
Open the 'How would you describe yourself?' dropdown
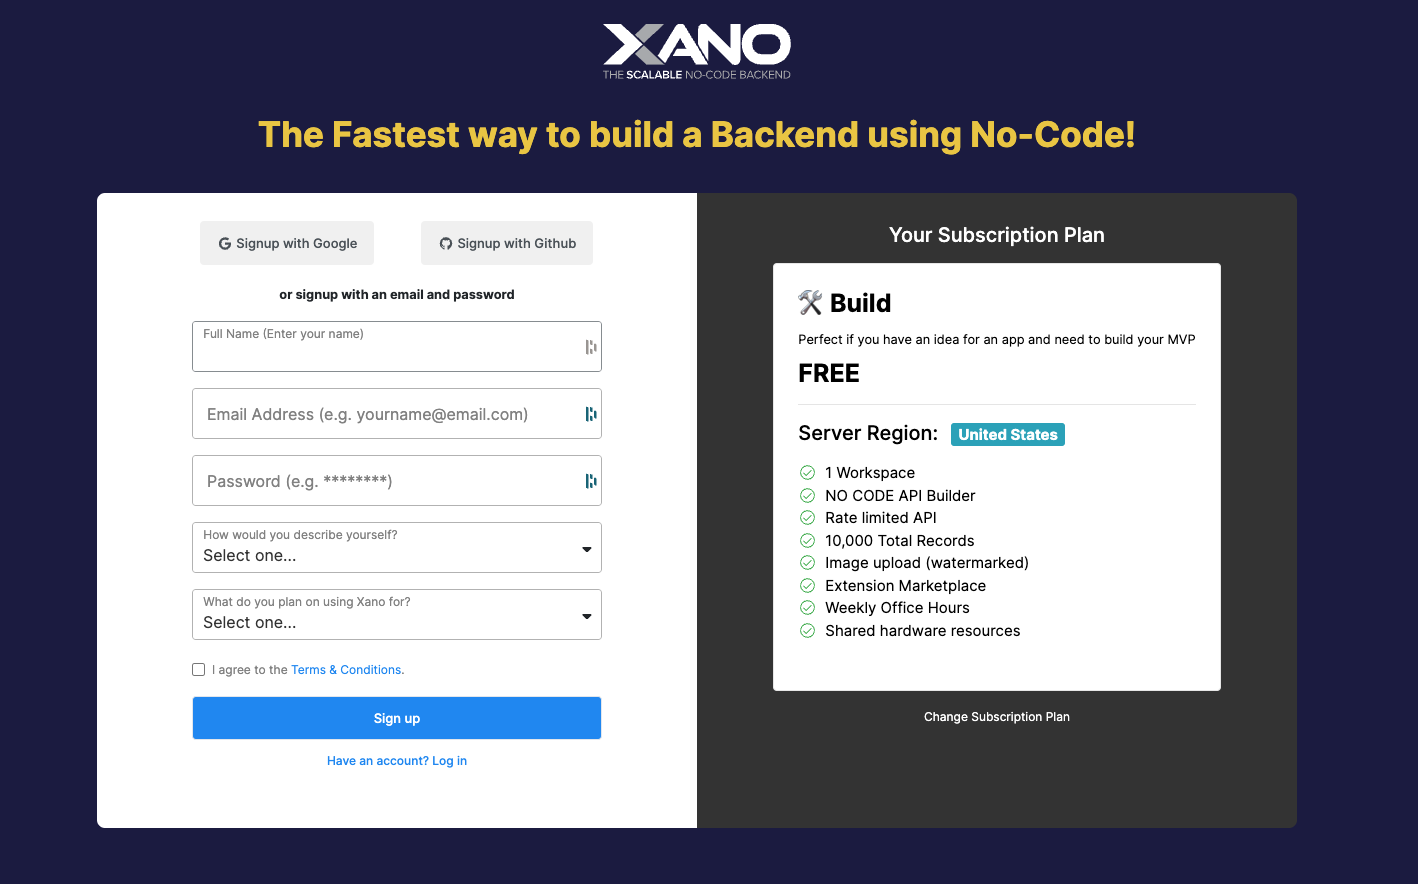[x=396, y=548]
